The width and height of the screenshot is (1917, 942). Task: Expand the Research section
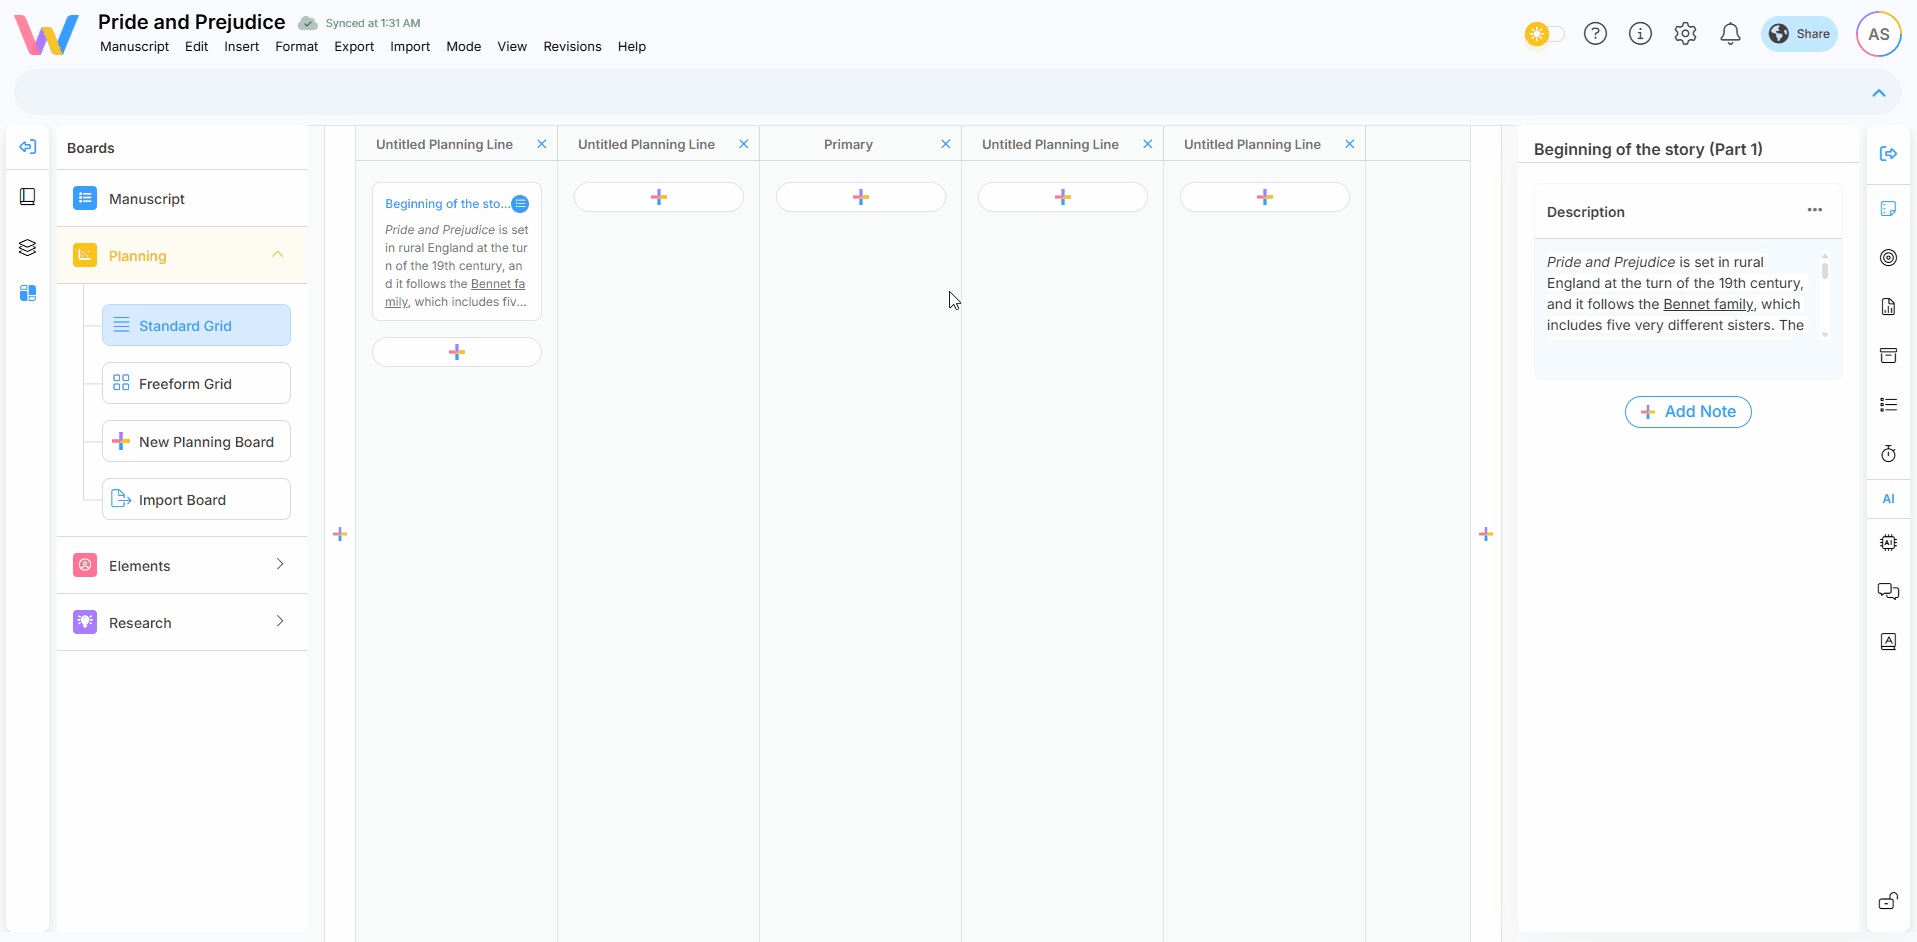click(x=279, y=622)
